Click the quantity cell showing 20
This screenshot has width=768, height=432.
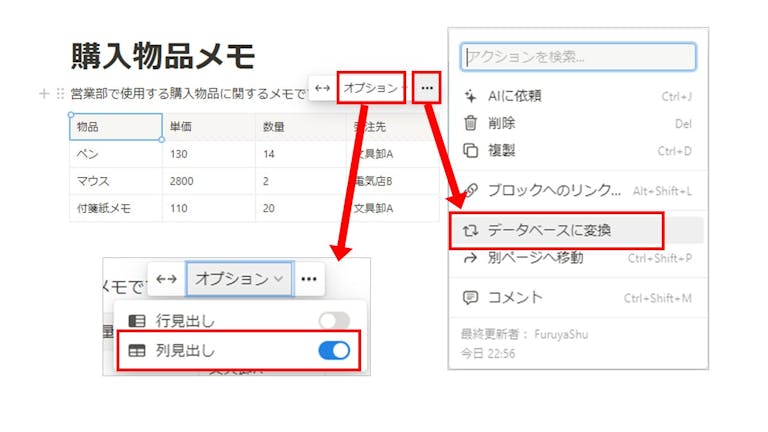coord(300,208)
